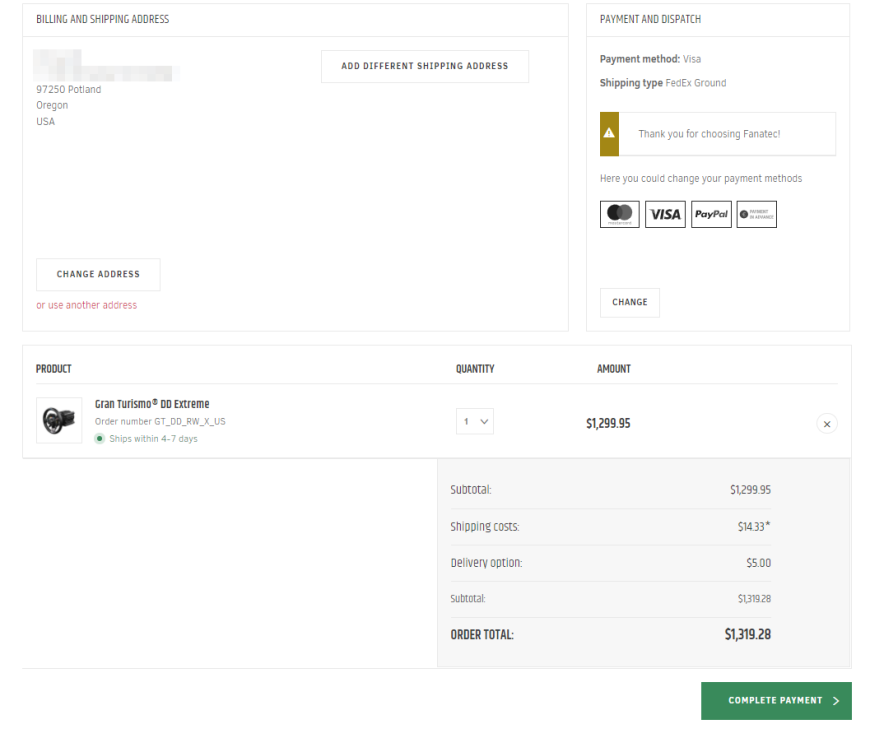Click 'Here you could change your payment methods'
870x738 pixels.
tap(701, 179)
